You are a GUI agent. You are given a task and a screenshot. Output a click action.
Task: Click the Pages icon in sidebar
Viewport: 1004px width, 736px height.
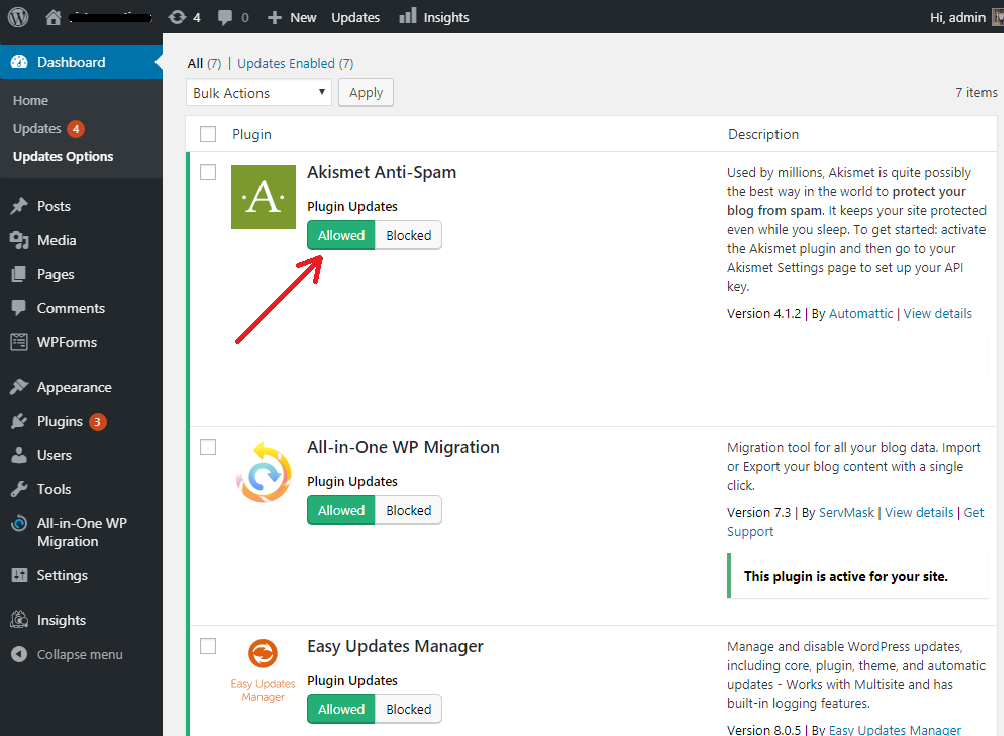[x=19, y=274]
